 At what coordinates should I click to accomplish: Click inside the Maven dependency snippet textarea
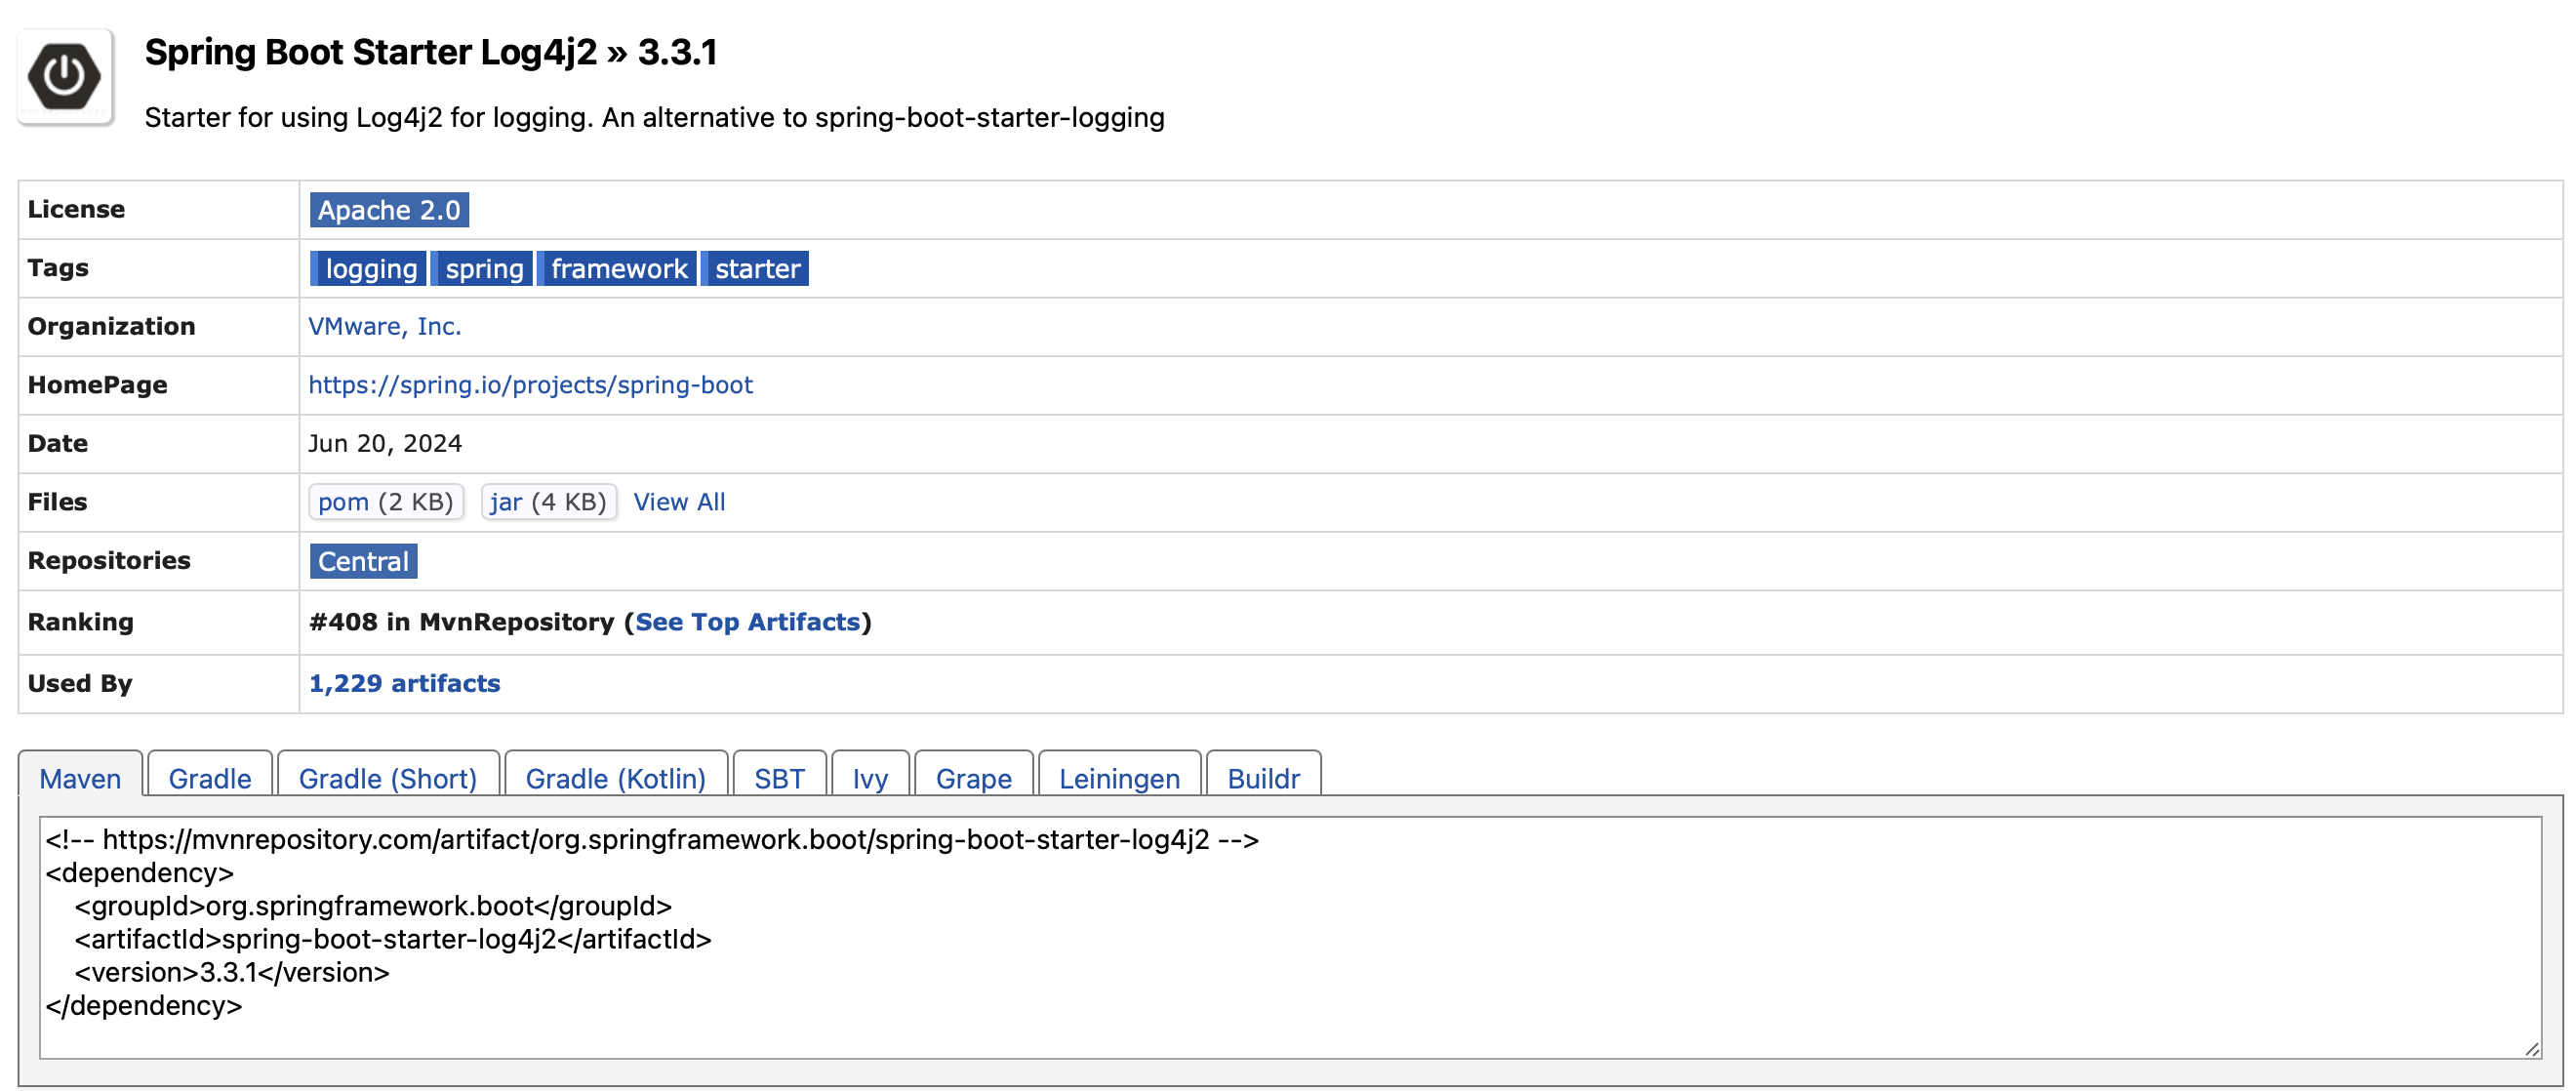[1290, 938]
